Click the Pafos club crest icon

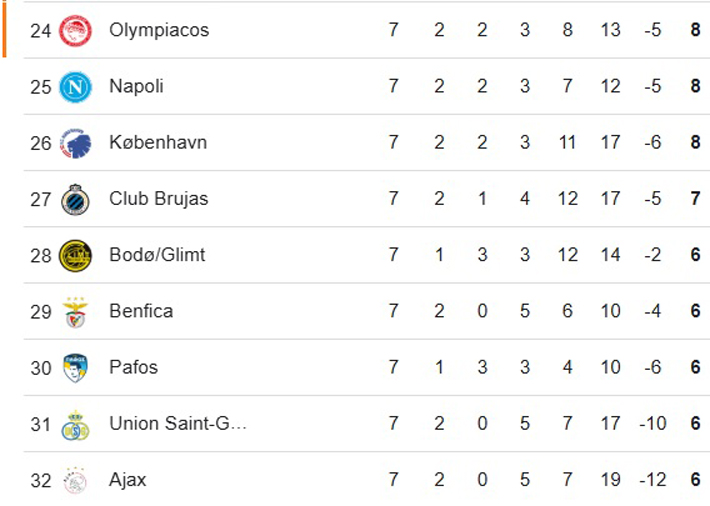click(x=75, y=368)
